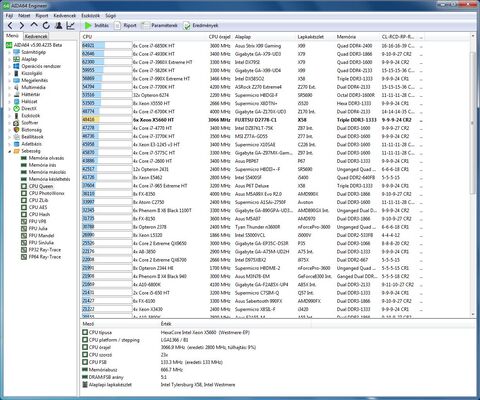The height and width of the screenshot is (400, 480).
Task: Click the refresh toolbar icon
Action: click(x=46, y=25)
